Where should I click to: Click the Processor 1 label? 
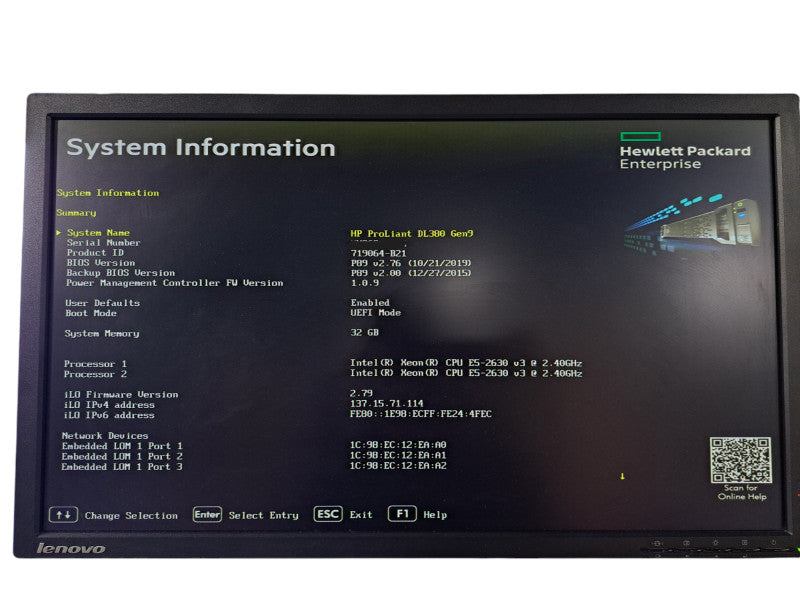click(95, 364)
